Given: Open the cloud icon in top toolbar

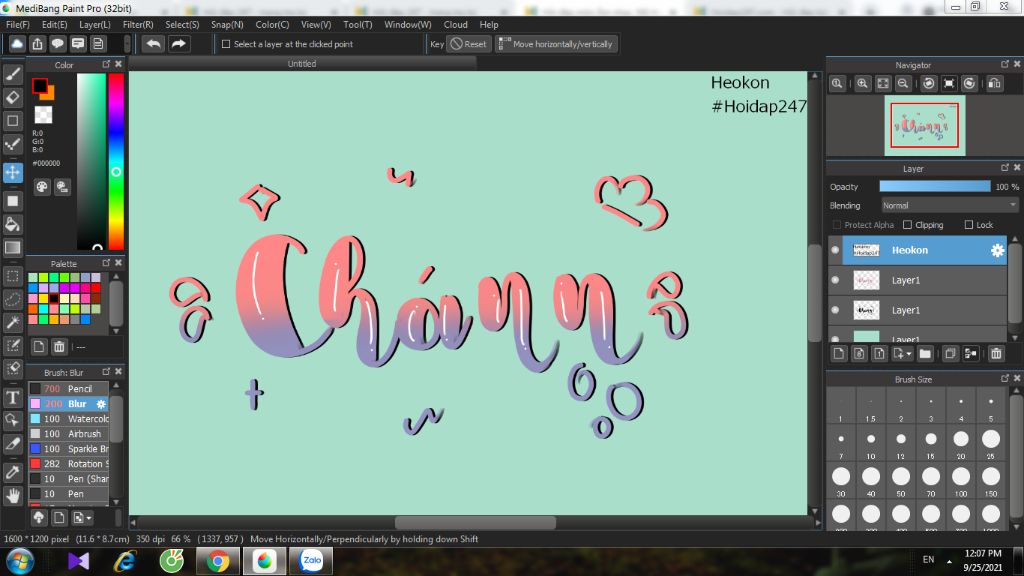Looking at the screenshot, I should (x=17, y=44).
